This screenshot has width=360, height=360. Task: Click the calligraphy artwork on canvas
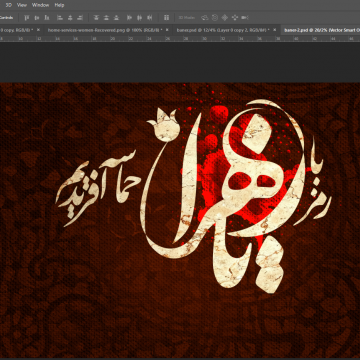193,196
